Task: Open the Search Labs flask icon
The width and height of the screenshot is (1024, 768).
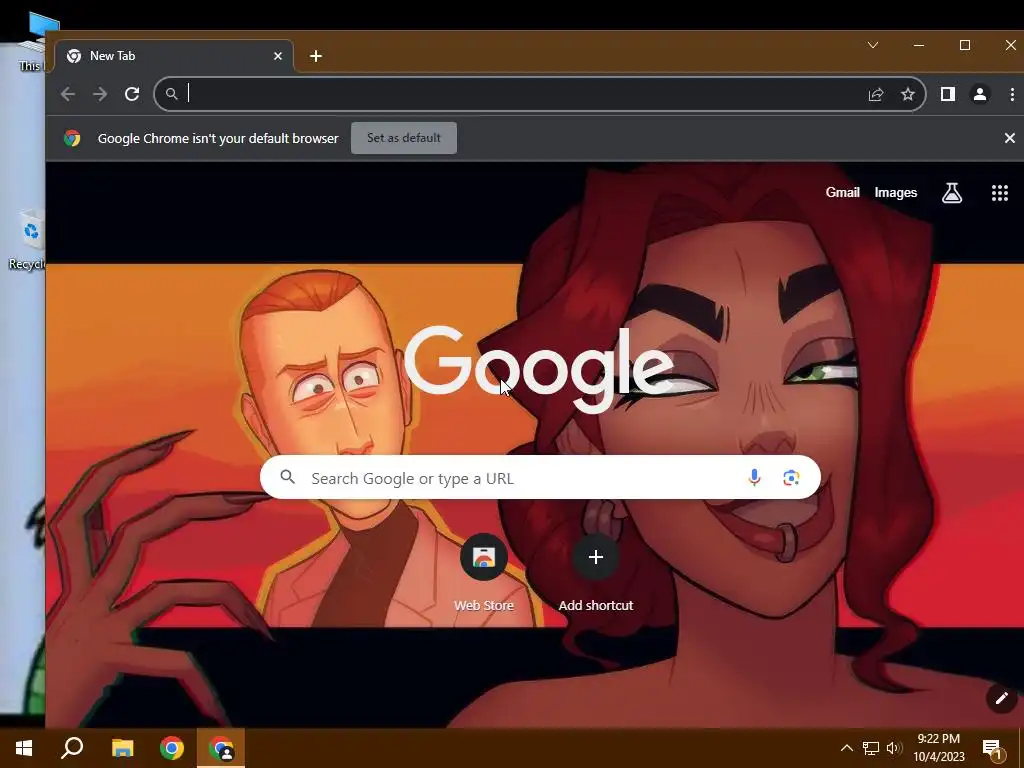Action: tap(952, 193)
